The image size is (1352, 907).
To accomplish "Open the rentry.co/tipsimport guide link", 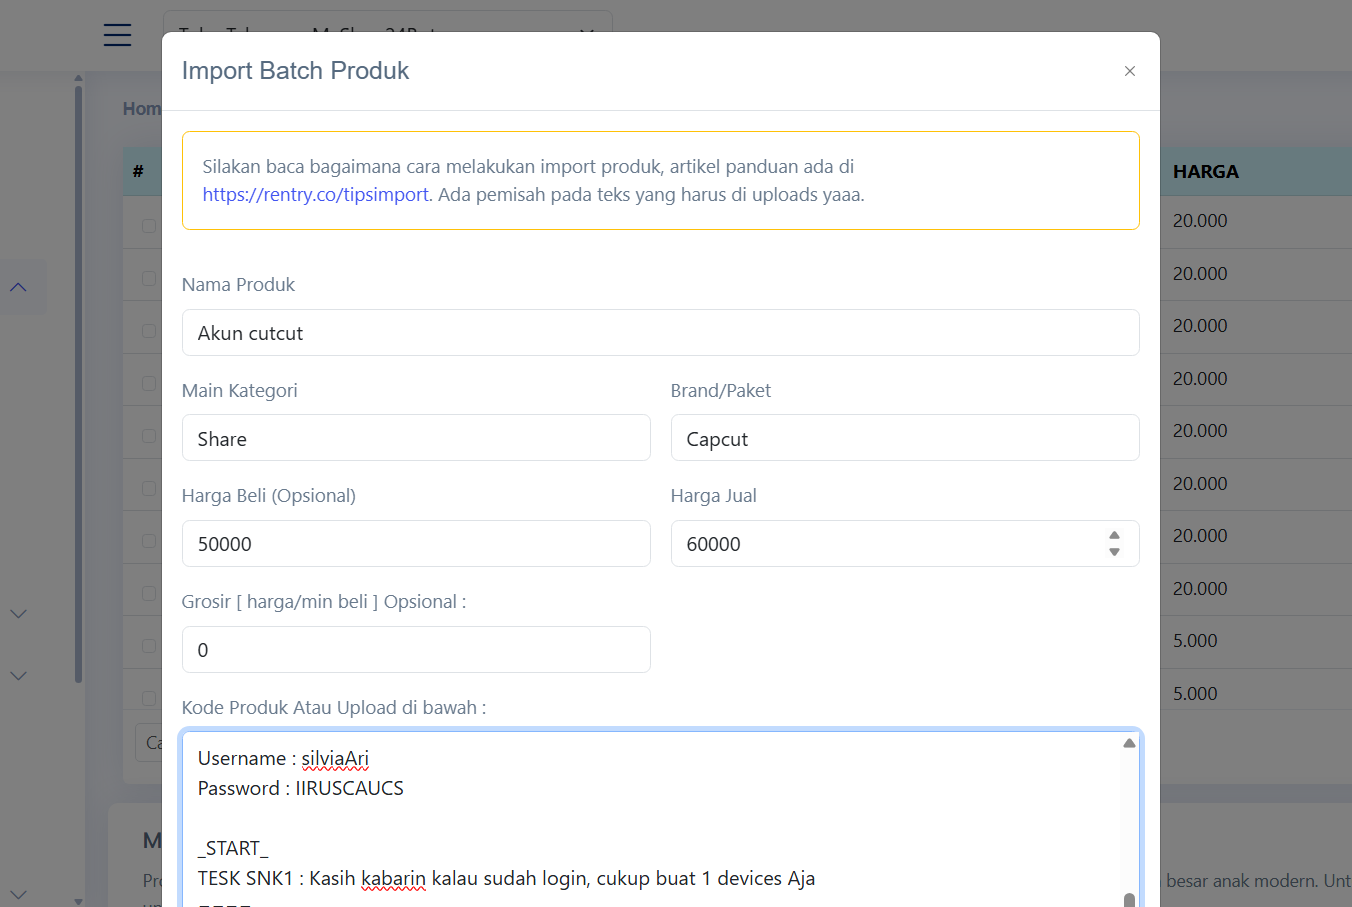I will (315, 193).
